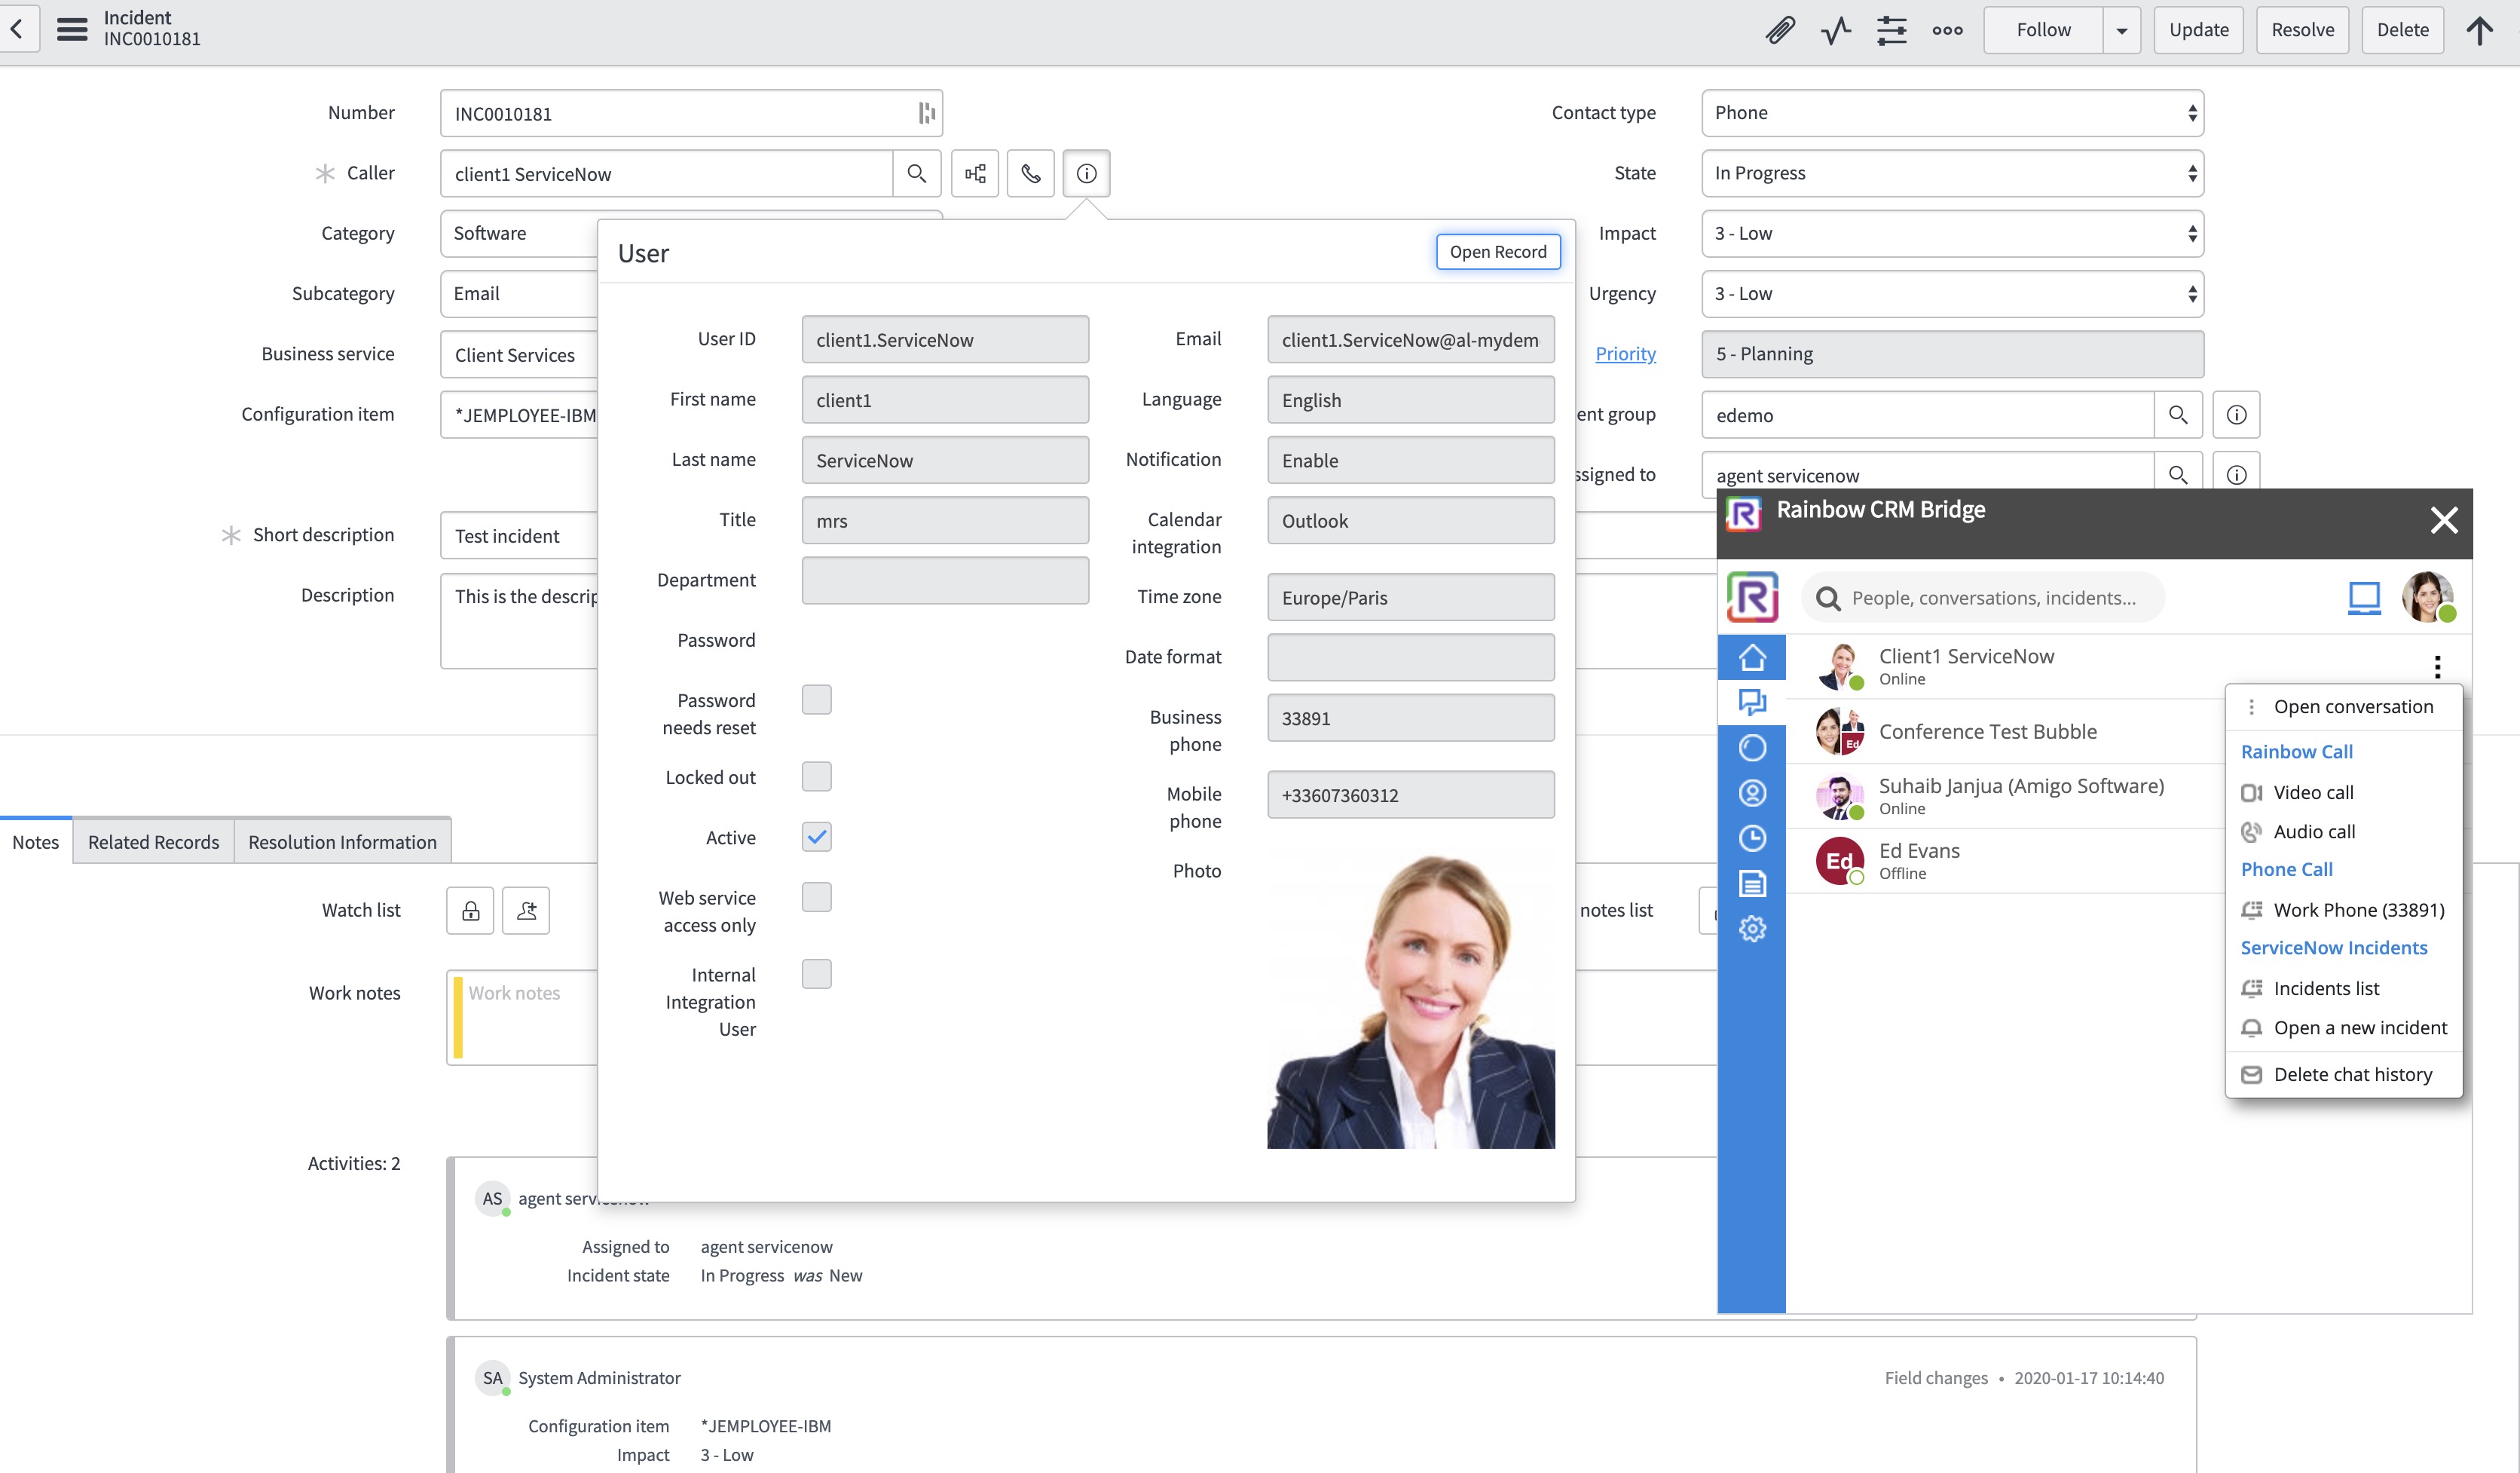Viewport: 2520px width, 1473px height.
Task: Click lookup magnifier for Assignment group edemo
Action: click(2178, 414)
